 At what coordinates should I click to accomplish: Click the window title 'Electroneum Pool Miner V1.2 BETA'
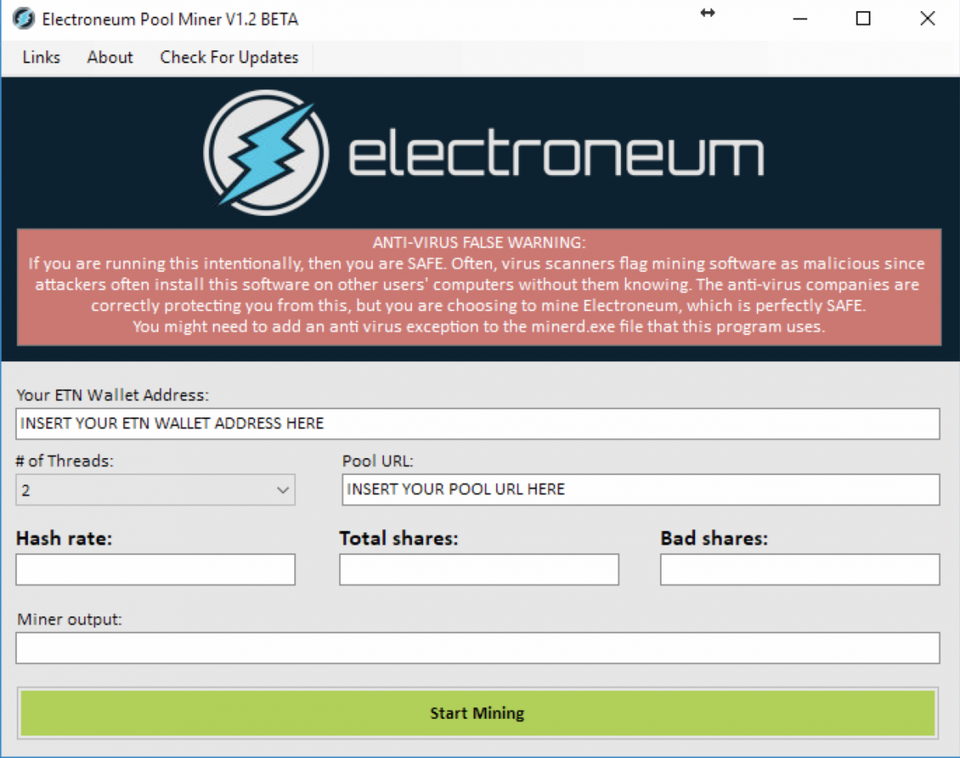(170, 20)
